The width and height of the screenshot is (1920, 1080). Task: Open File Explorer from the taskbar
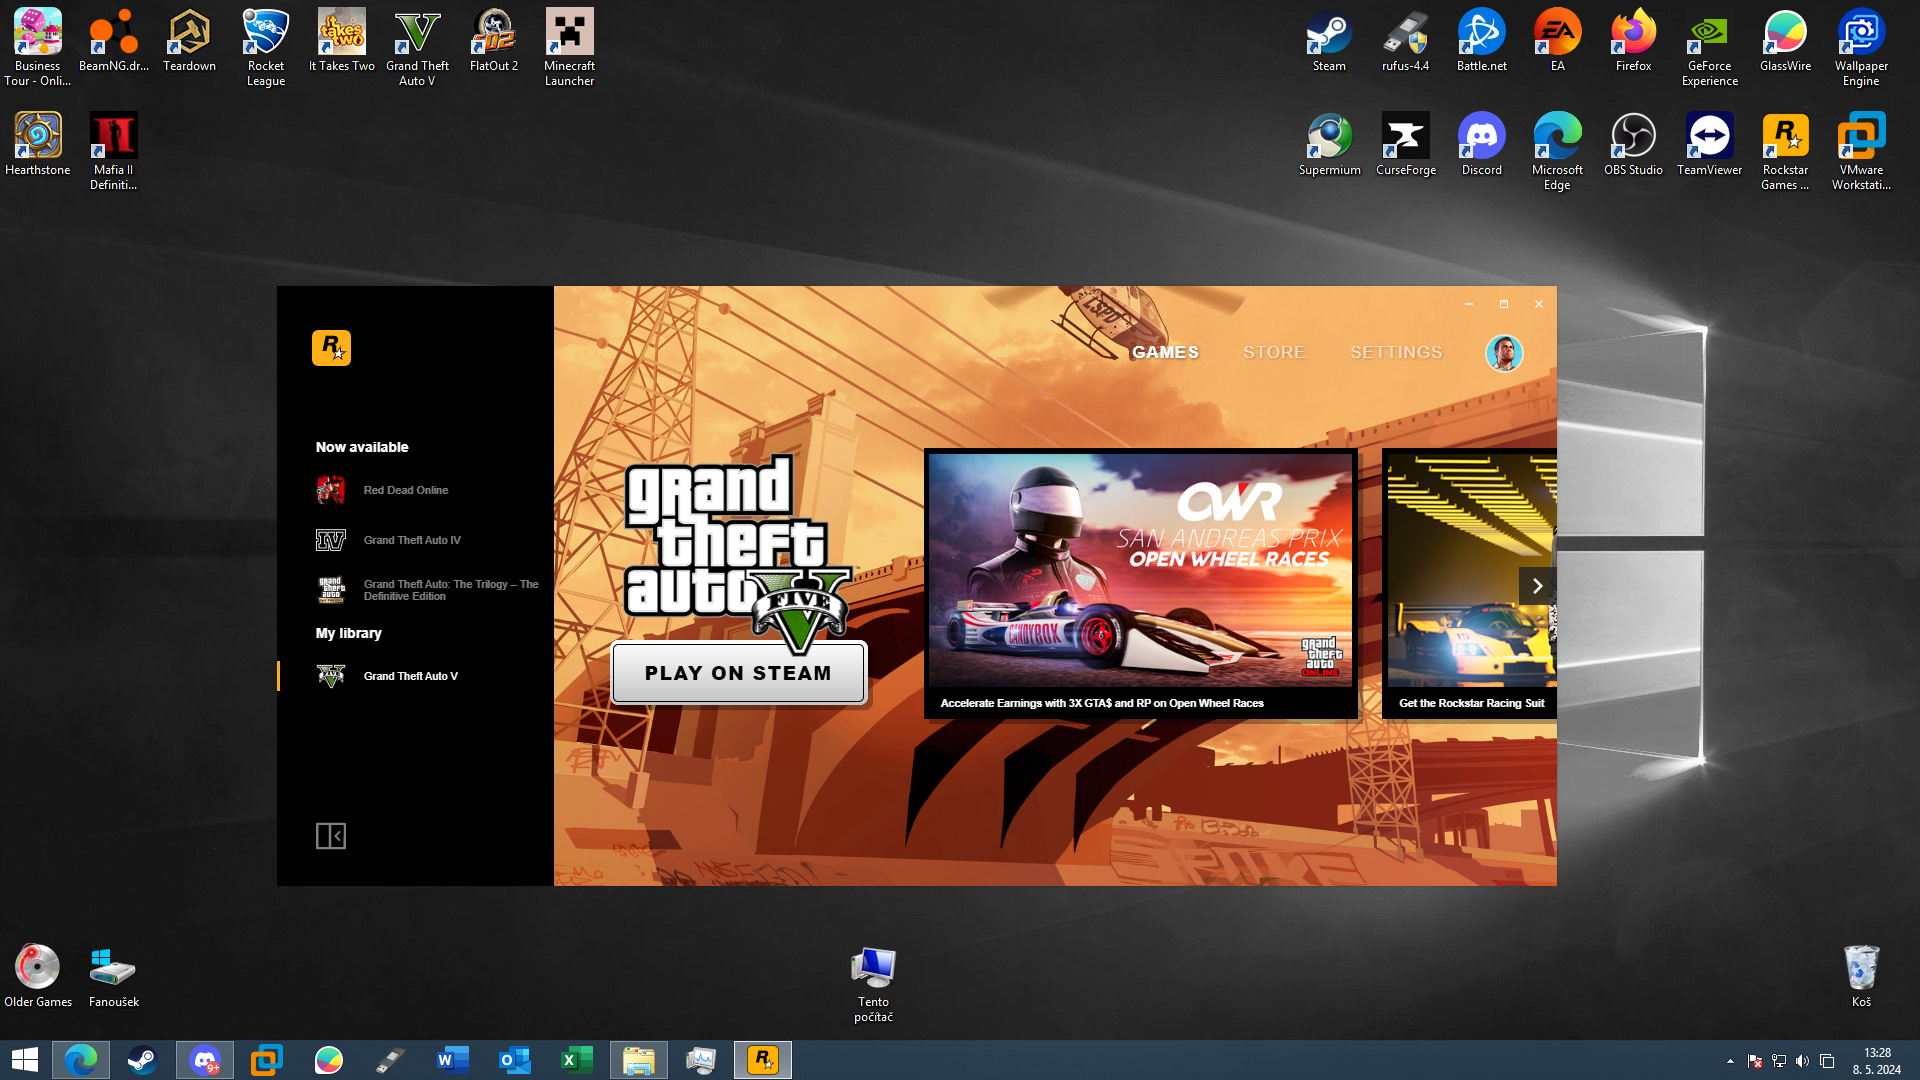pyautogui.click(x=639, y=1060)
